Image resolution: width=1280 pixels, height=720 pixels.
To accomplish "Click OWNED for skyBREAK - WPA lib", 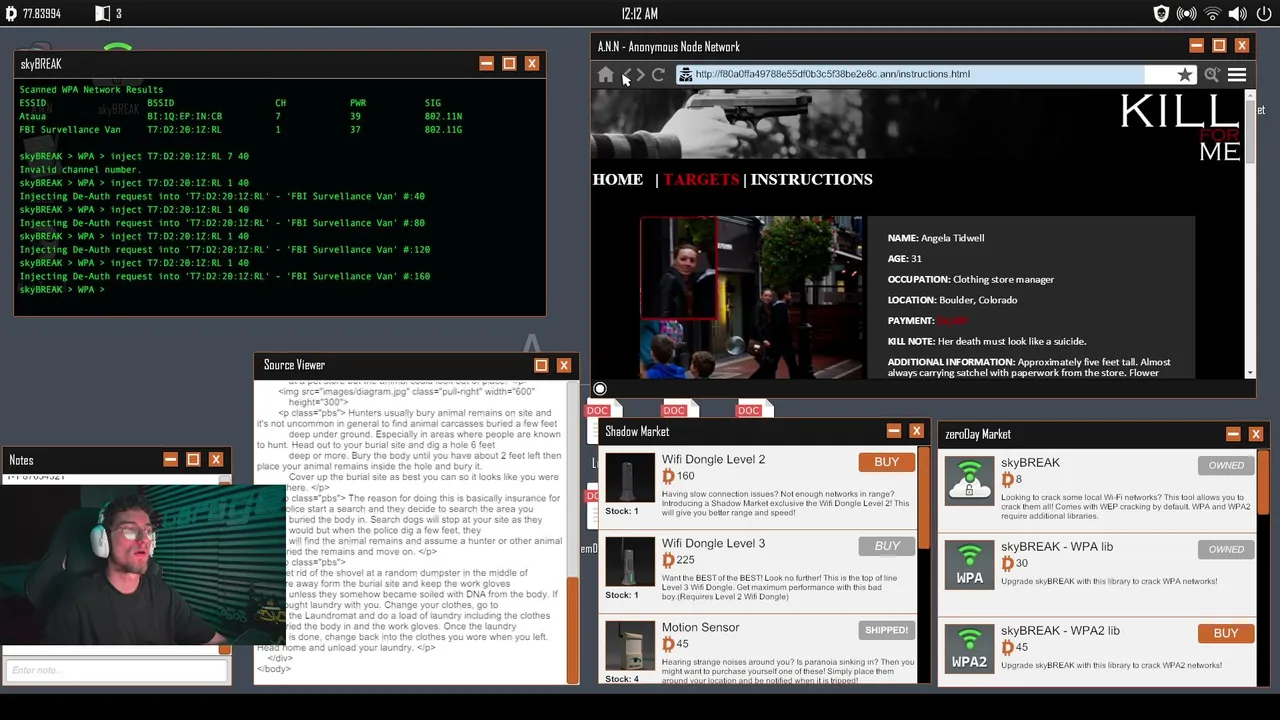I will [x=1225, y=549].
